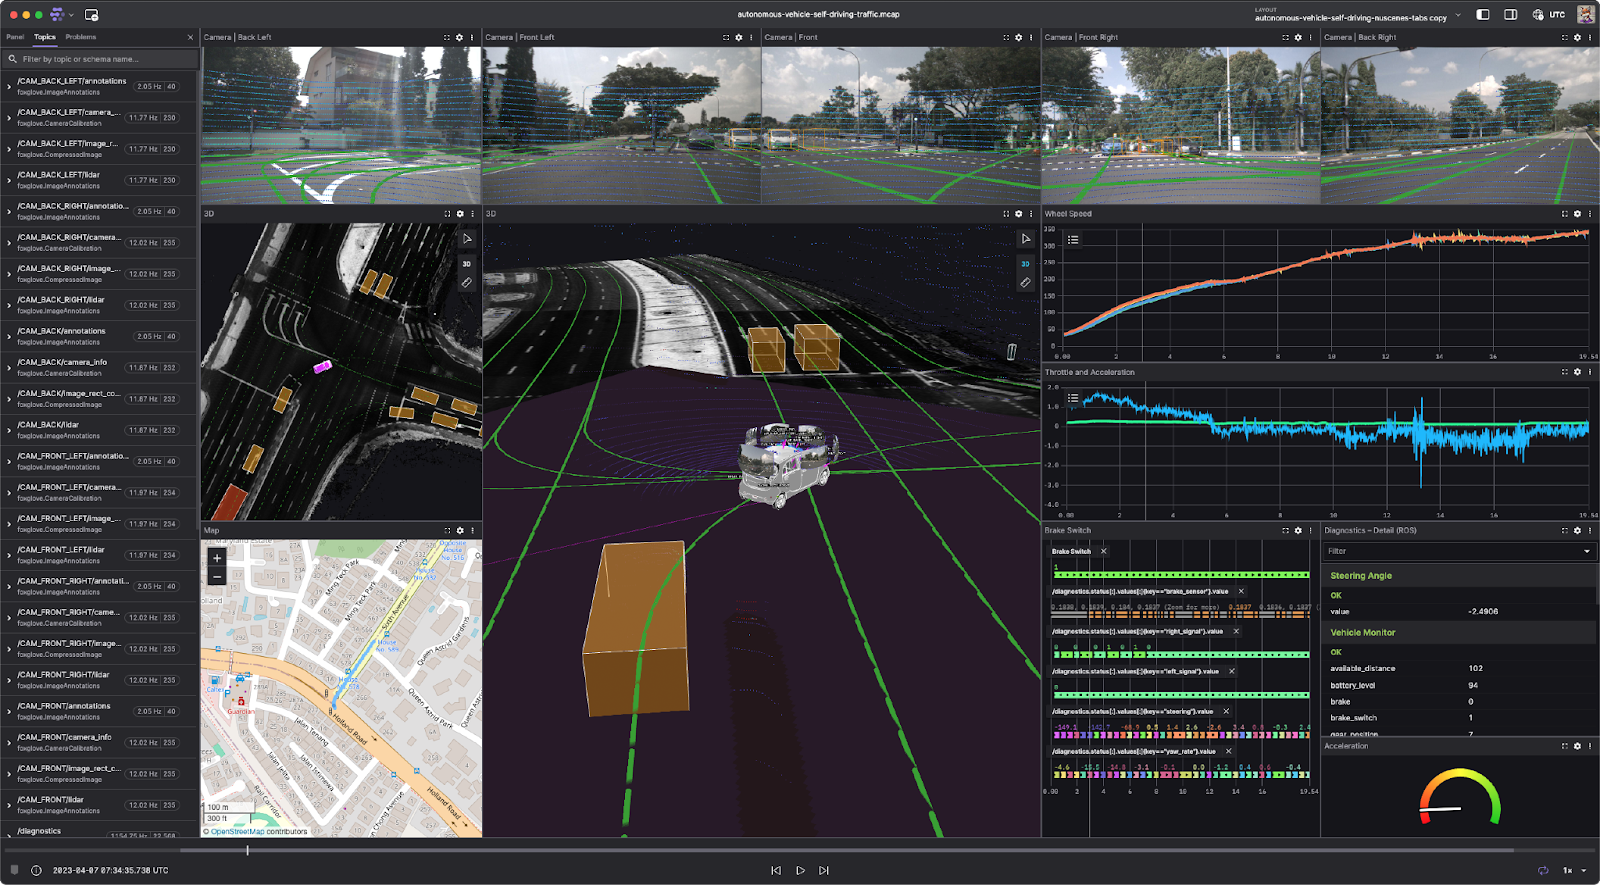This screenshot has width=1600, height=885.
Task: Open more options menu for Throttle and Acceleration panel
Action: [1590, 372]
